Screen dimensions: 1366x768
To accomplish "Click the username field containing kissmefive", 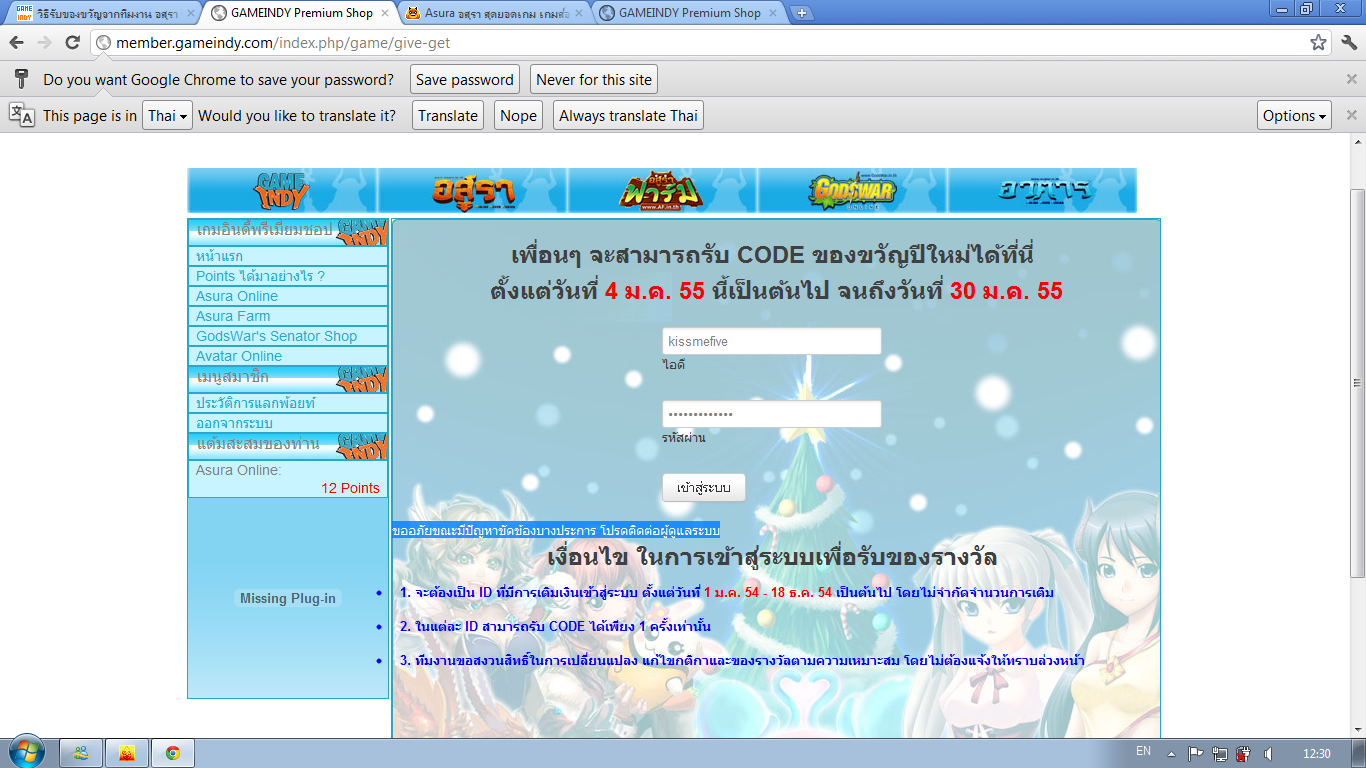I will (771, 341).
